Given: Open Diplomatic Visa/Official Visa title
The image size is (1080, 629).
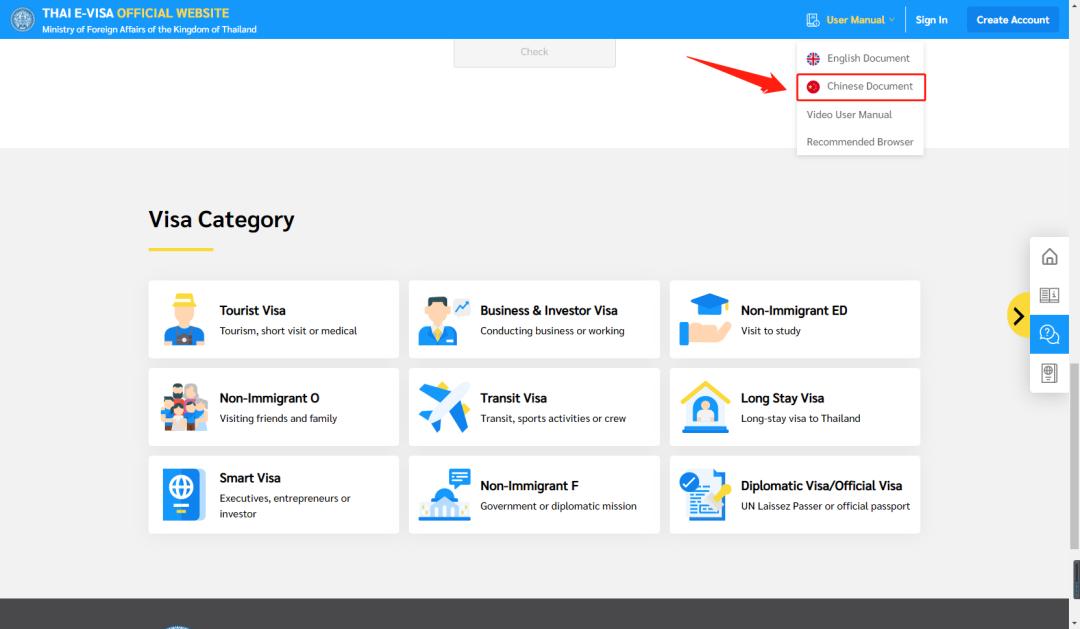Looking at the screenshot, I should pyautogui.click(x=821, y=486).
